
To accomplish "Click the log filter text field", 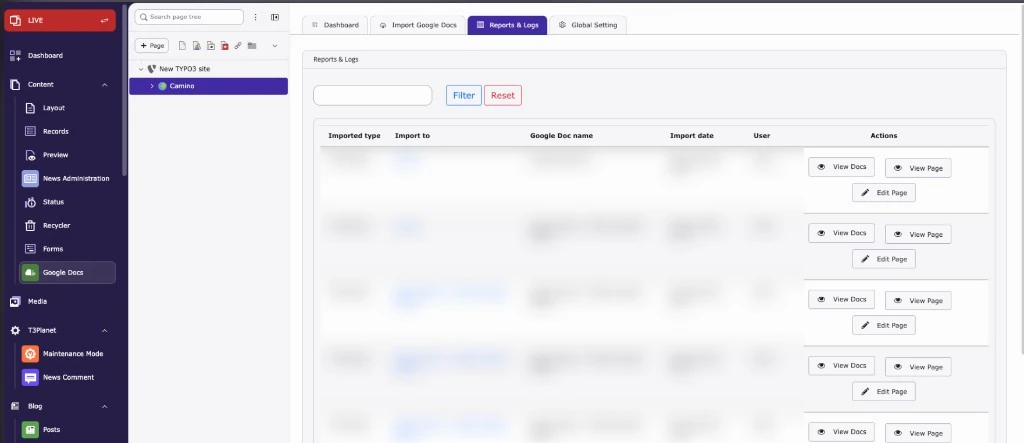I will coord(373,95).
